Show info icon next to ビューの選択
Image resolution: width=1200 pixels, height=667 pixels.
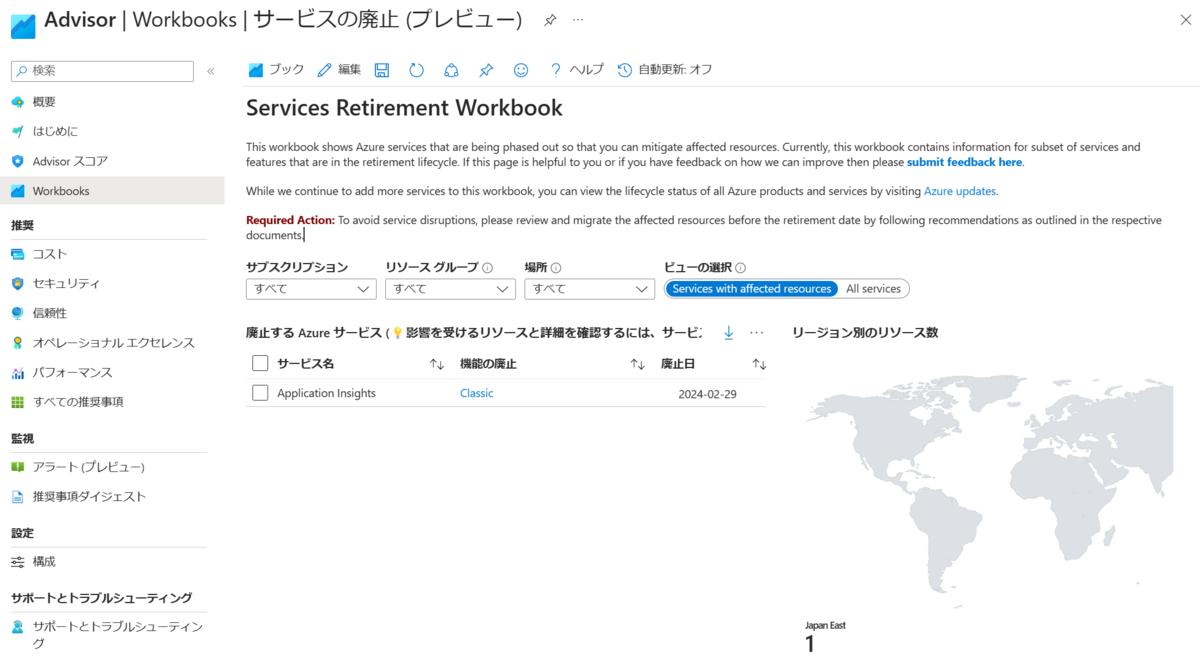(x=741, y=268)
